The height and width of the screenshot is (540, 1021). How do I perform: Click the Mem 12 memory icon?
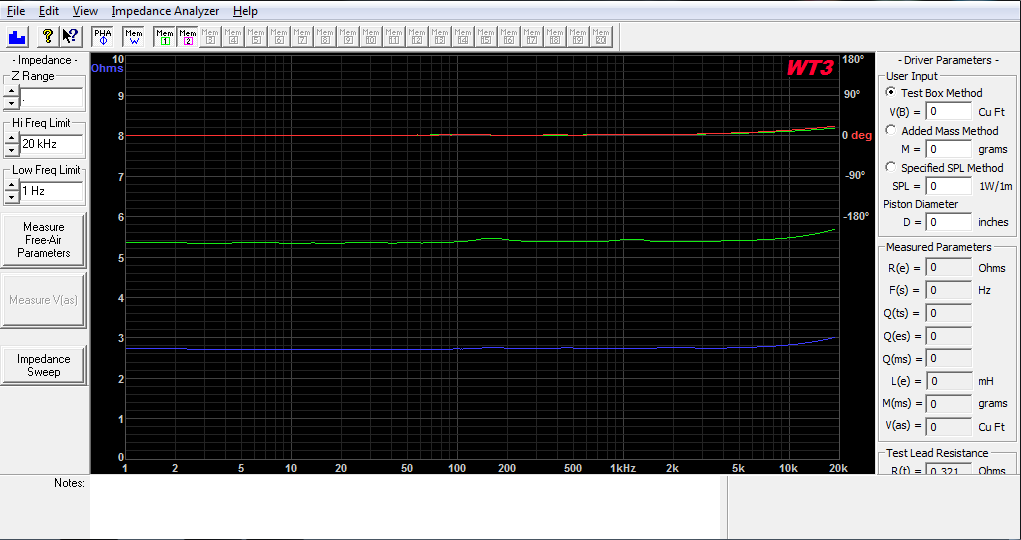pos(417,36)
